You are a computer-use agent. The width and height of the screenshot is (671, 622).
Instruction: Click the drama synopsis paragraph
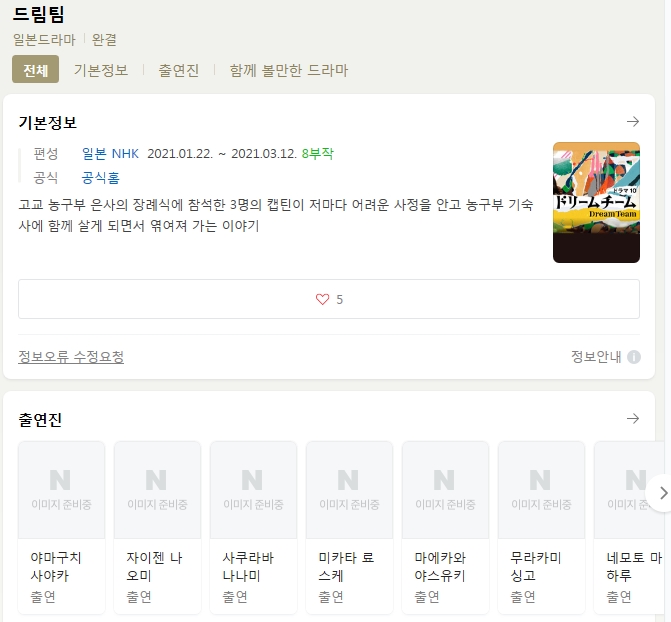tap(276, 215)
